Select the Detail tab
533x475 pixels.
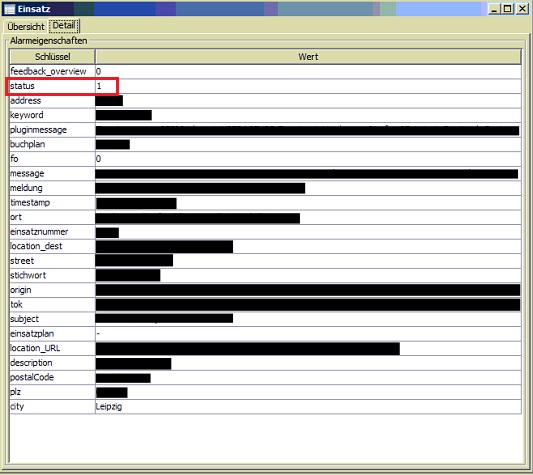[64, 26]
